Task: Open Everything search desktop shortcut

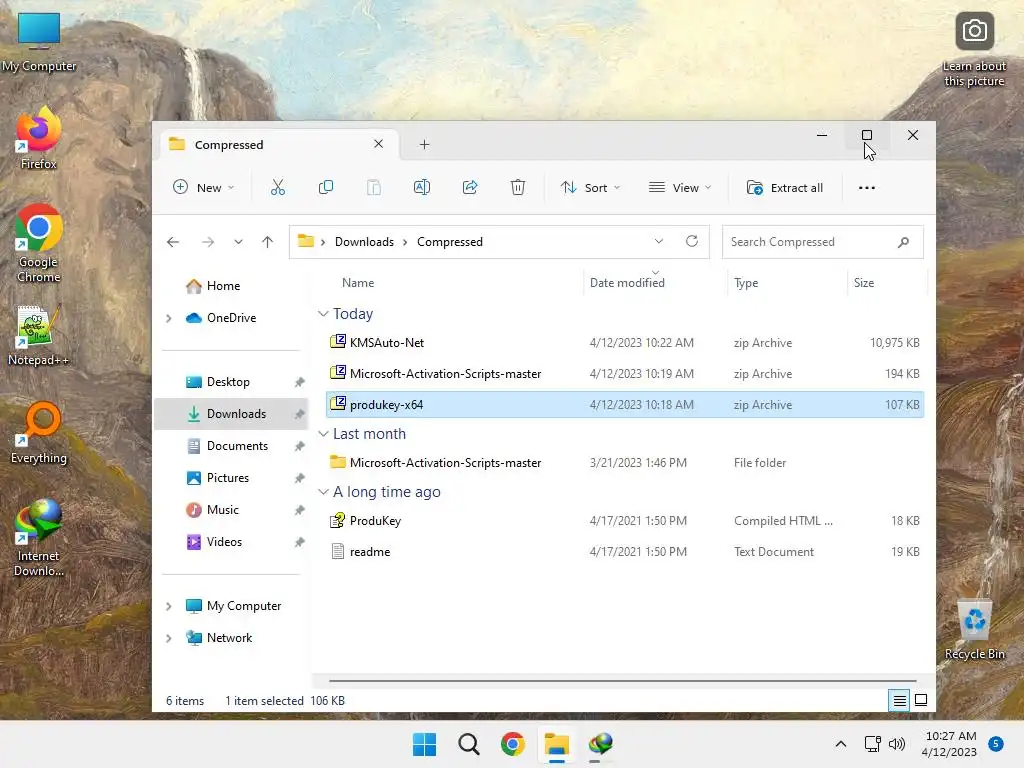Action: click(x=39, y=432)
